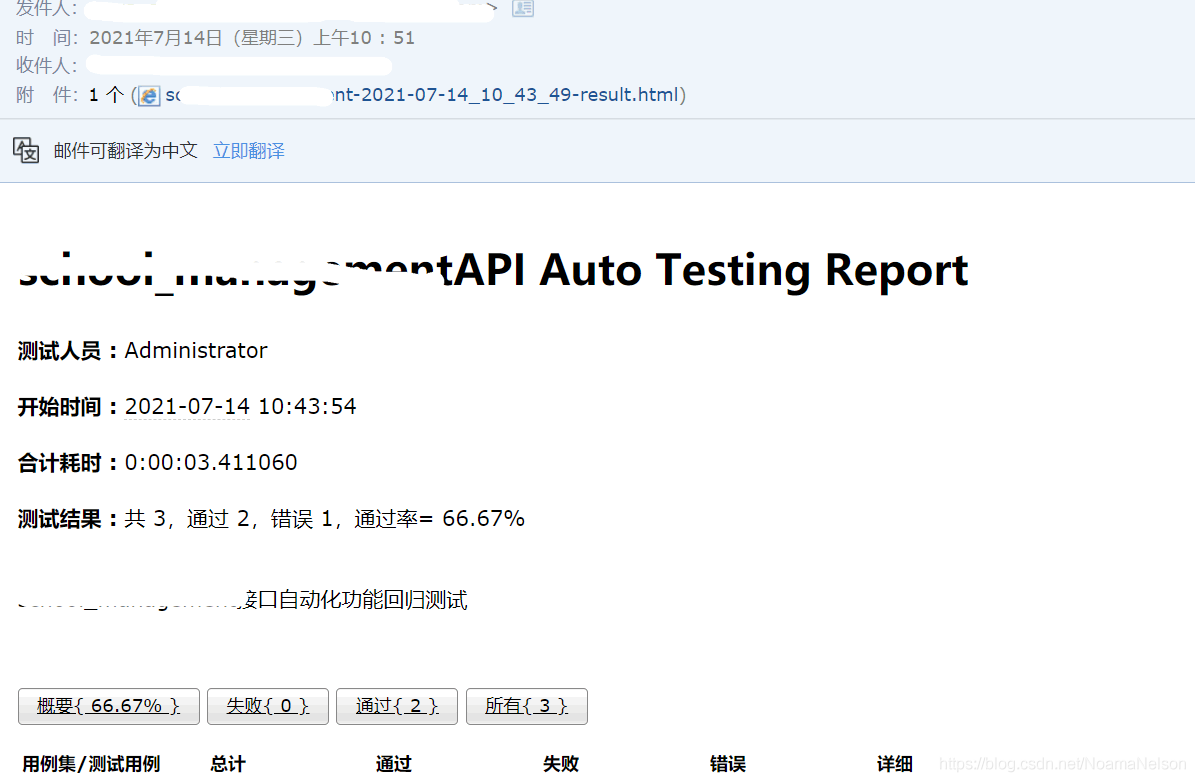
Task: Select the 通过{ 2 } button
Action: point(397,706)
